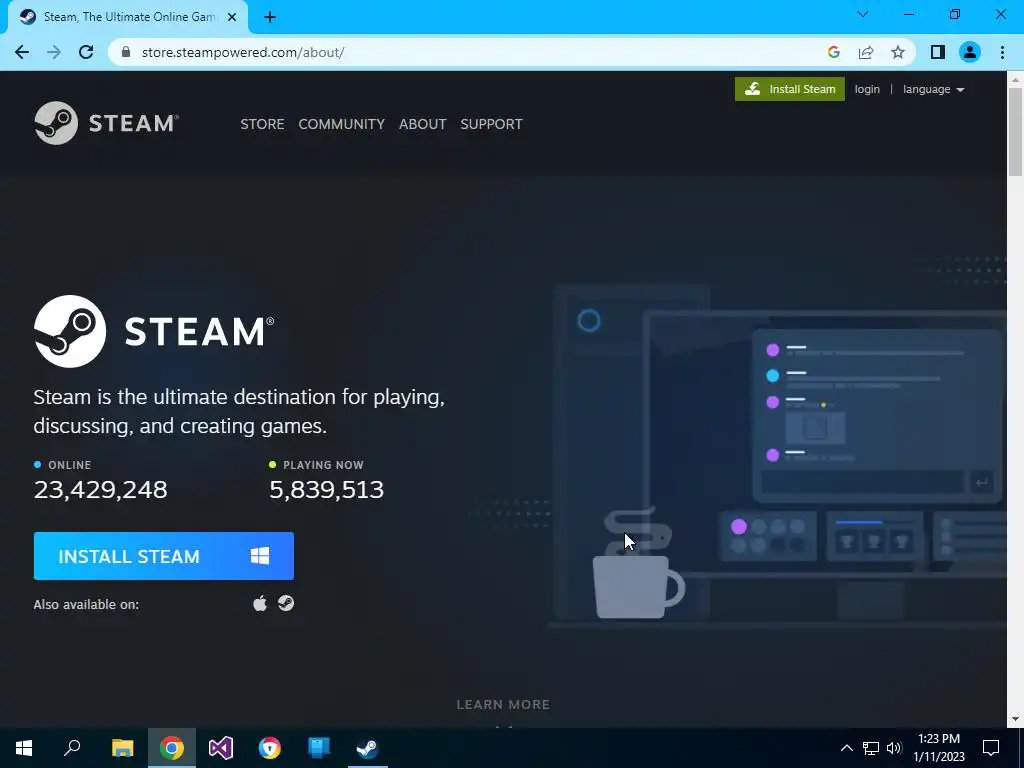Close the Steam browser tab

tap(231, 17)
